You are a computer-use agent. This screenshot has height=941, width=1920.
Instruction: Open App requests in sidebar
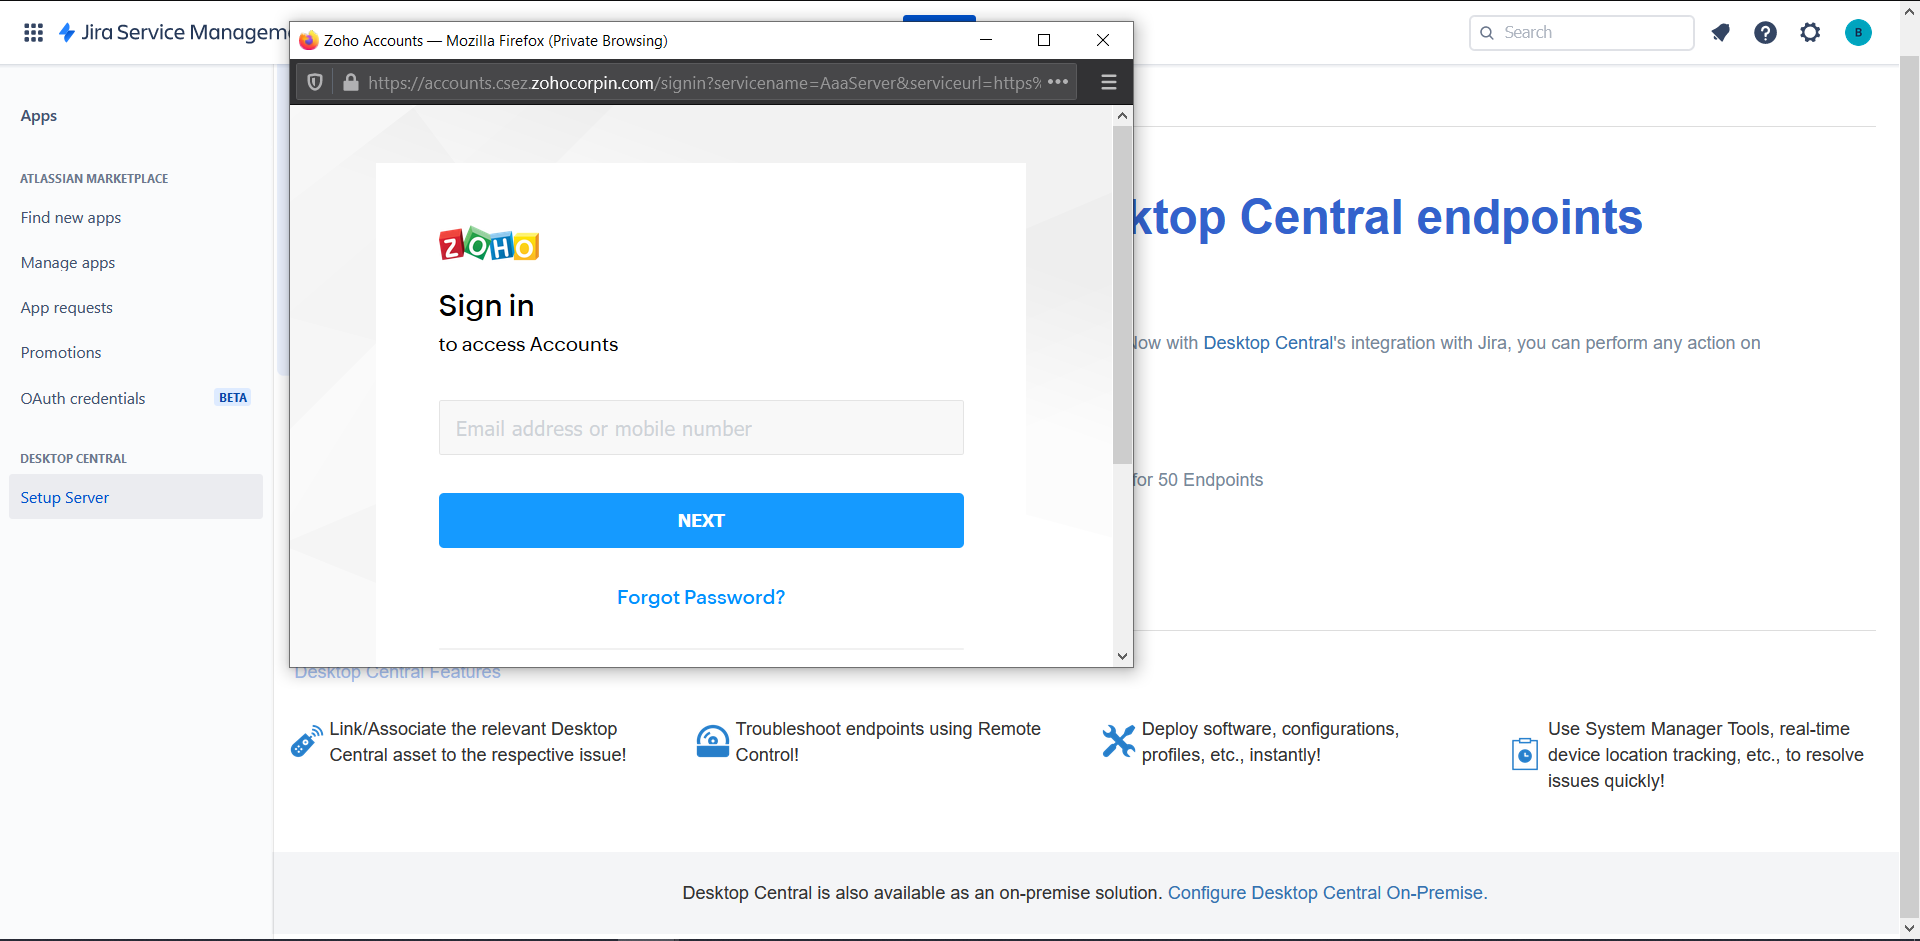[67, 308]
